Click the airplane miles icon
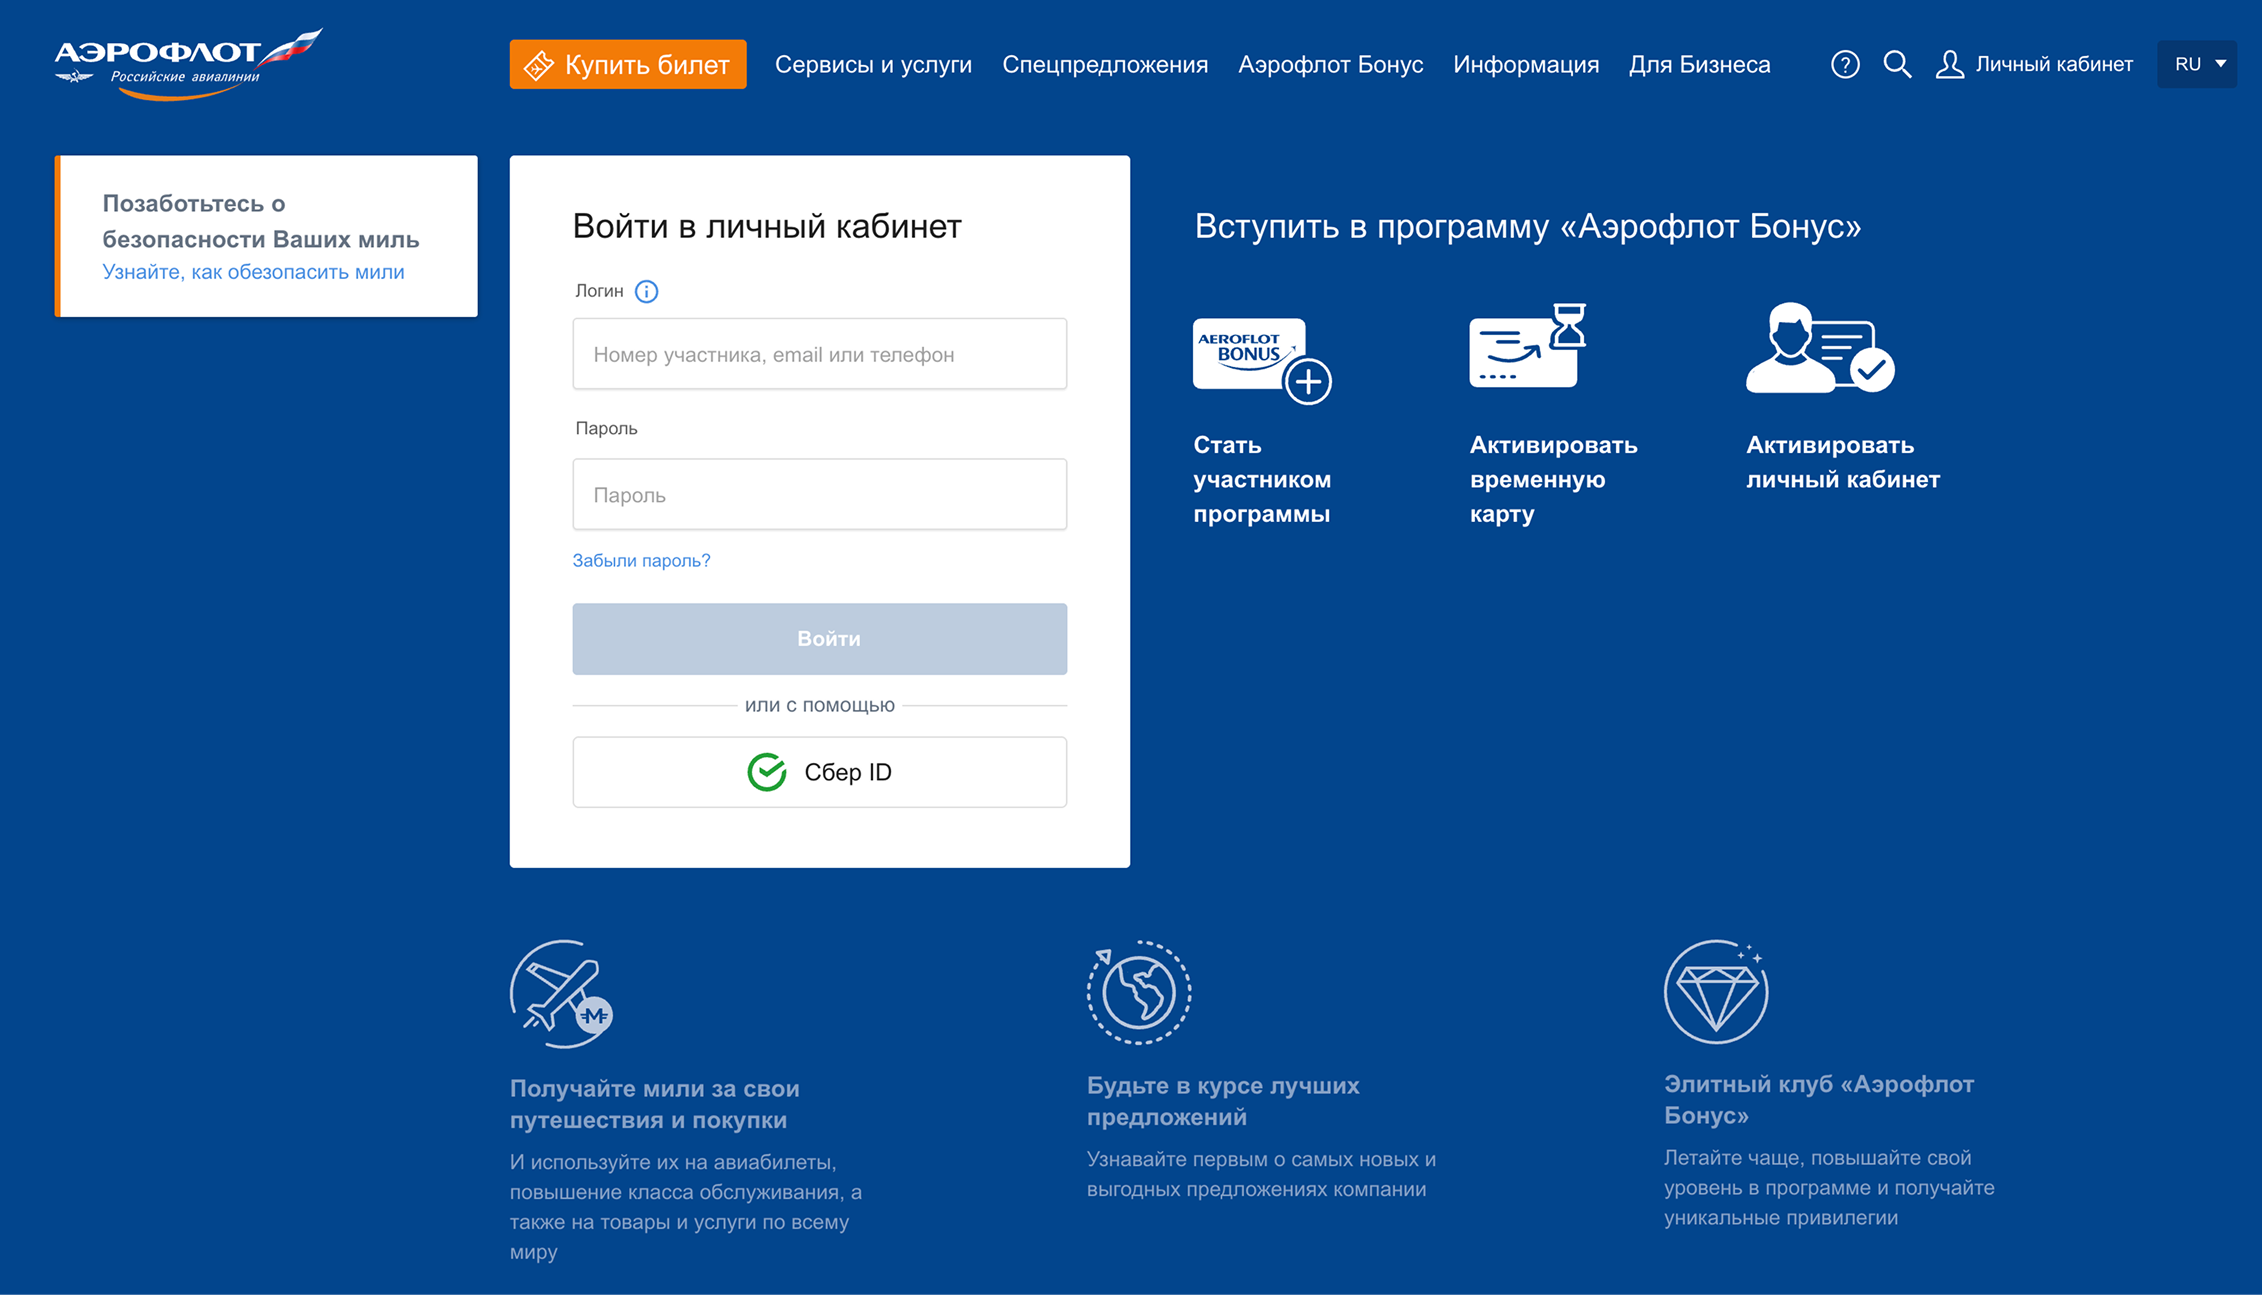 (x=562, y=994)
